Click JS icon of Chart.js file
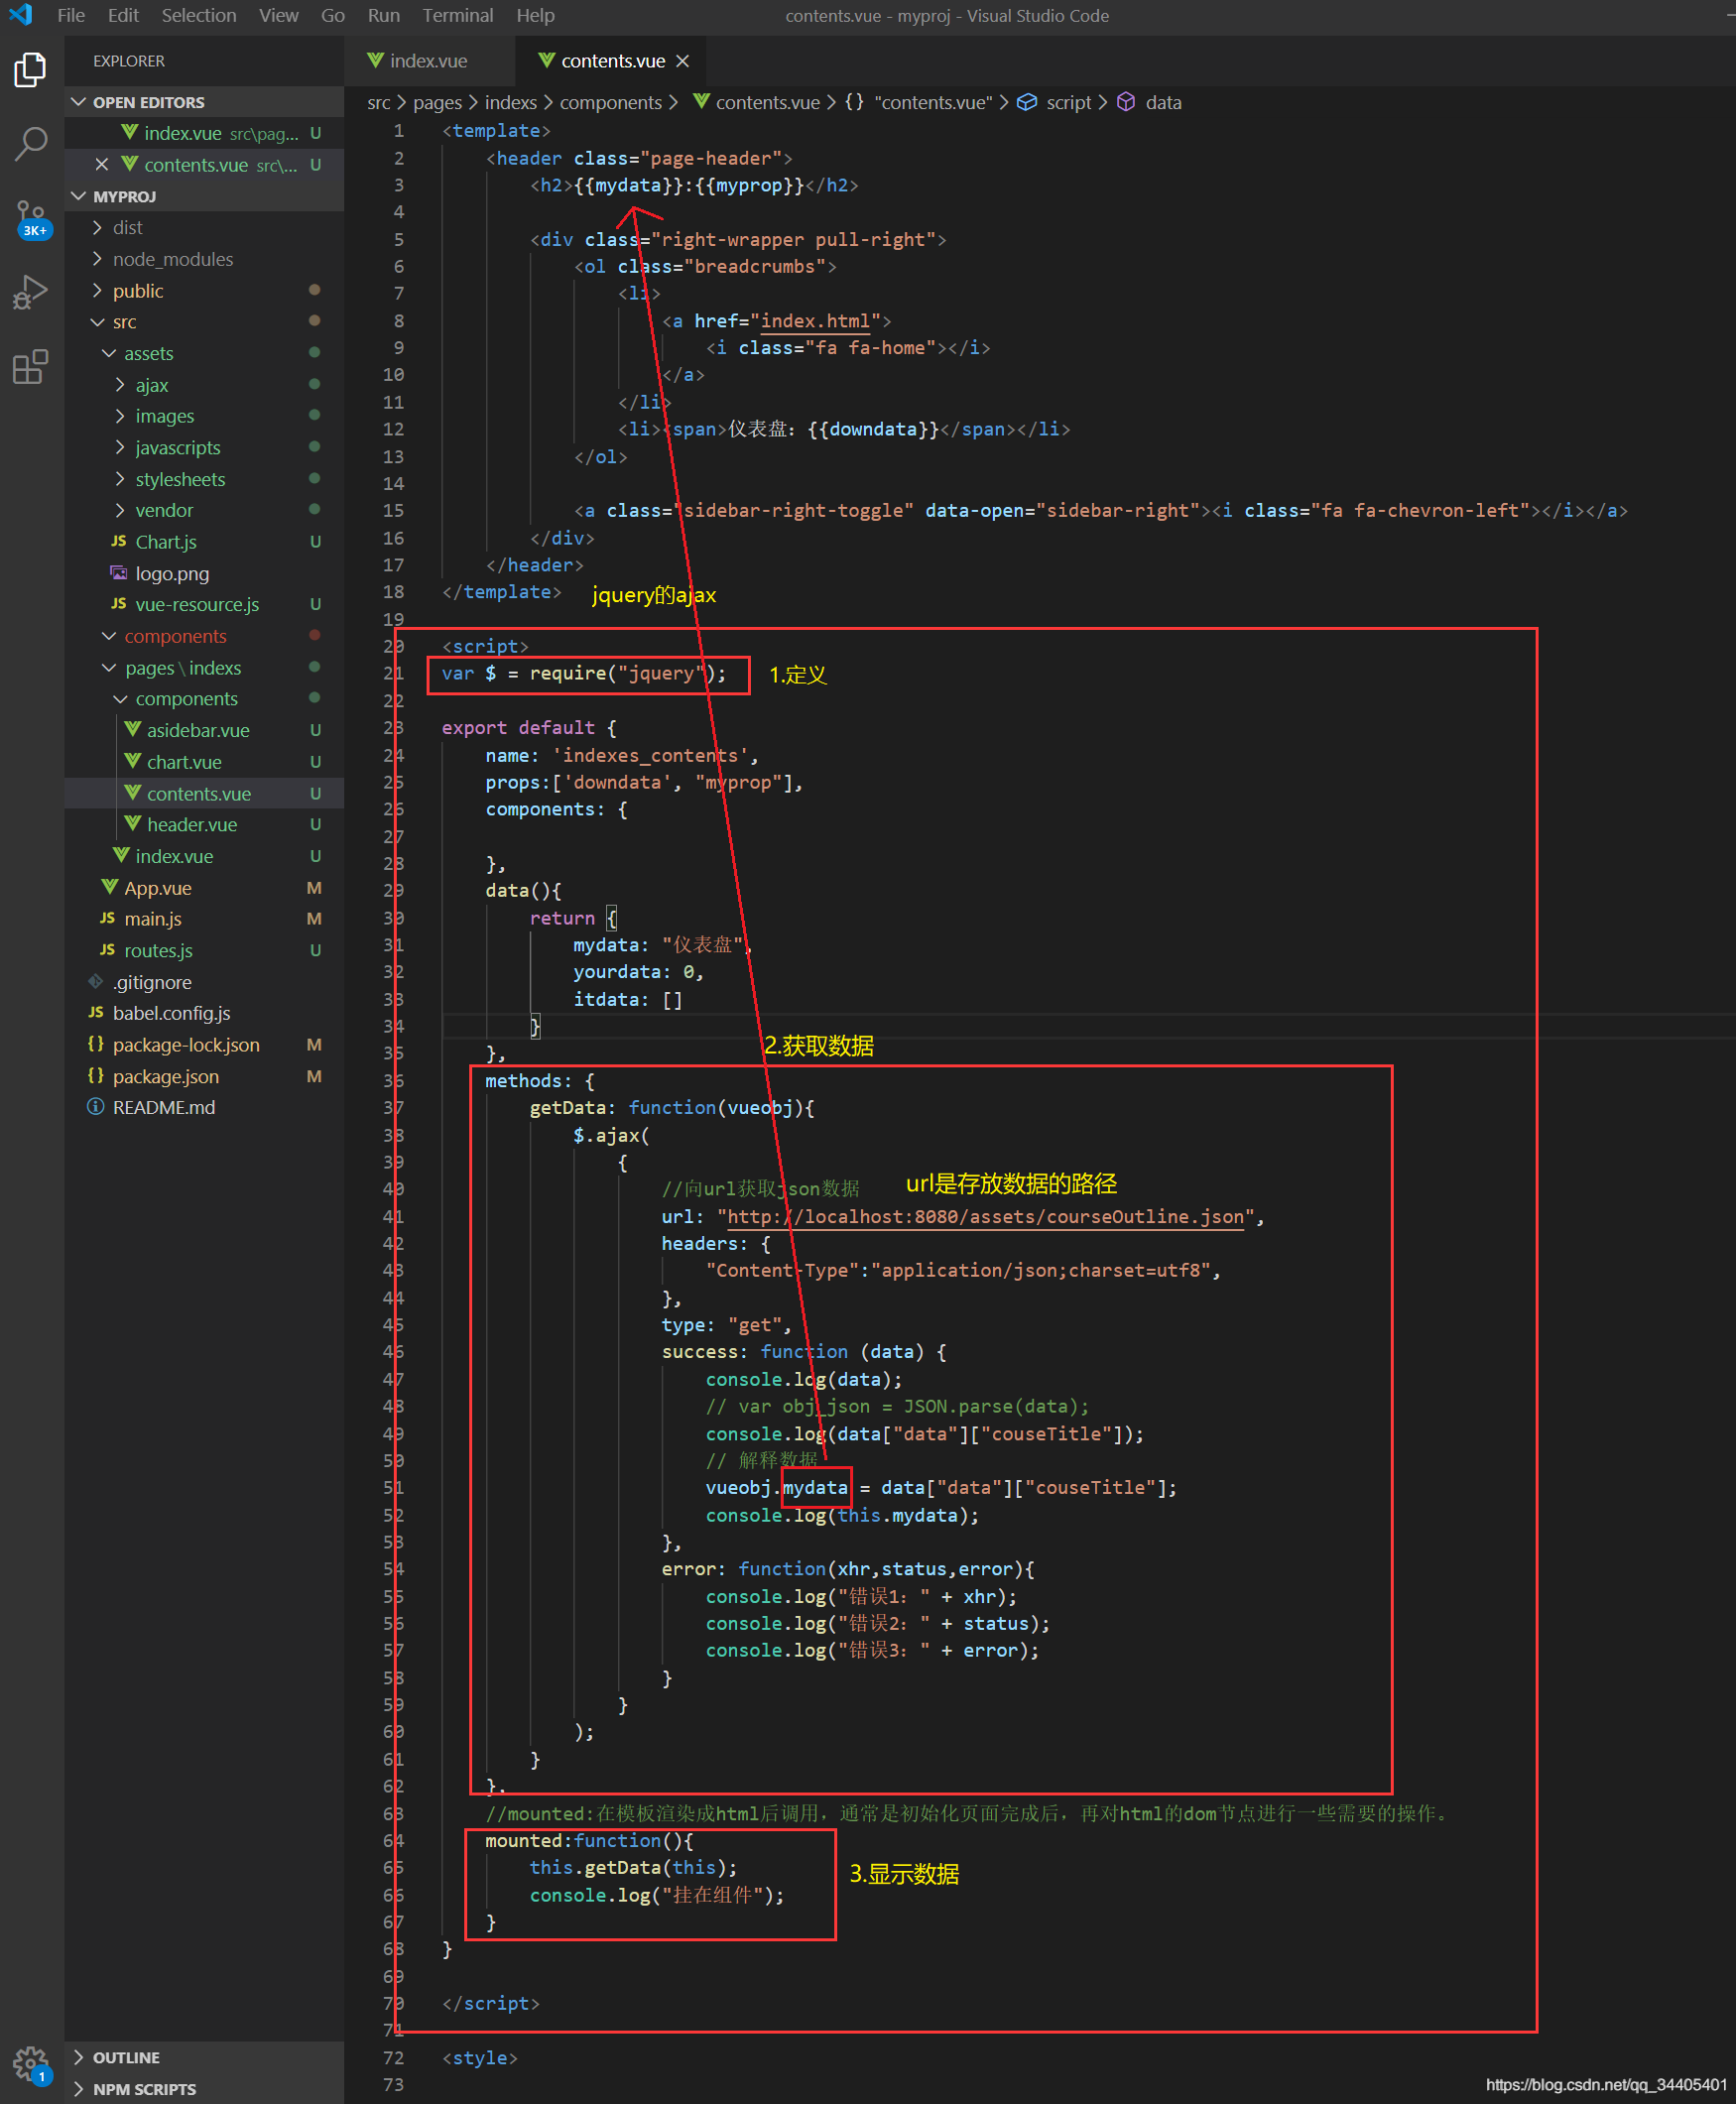 click(x=119, y=541)
